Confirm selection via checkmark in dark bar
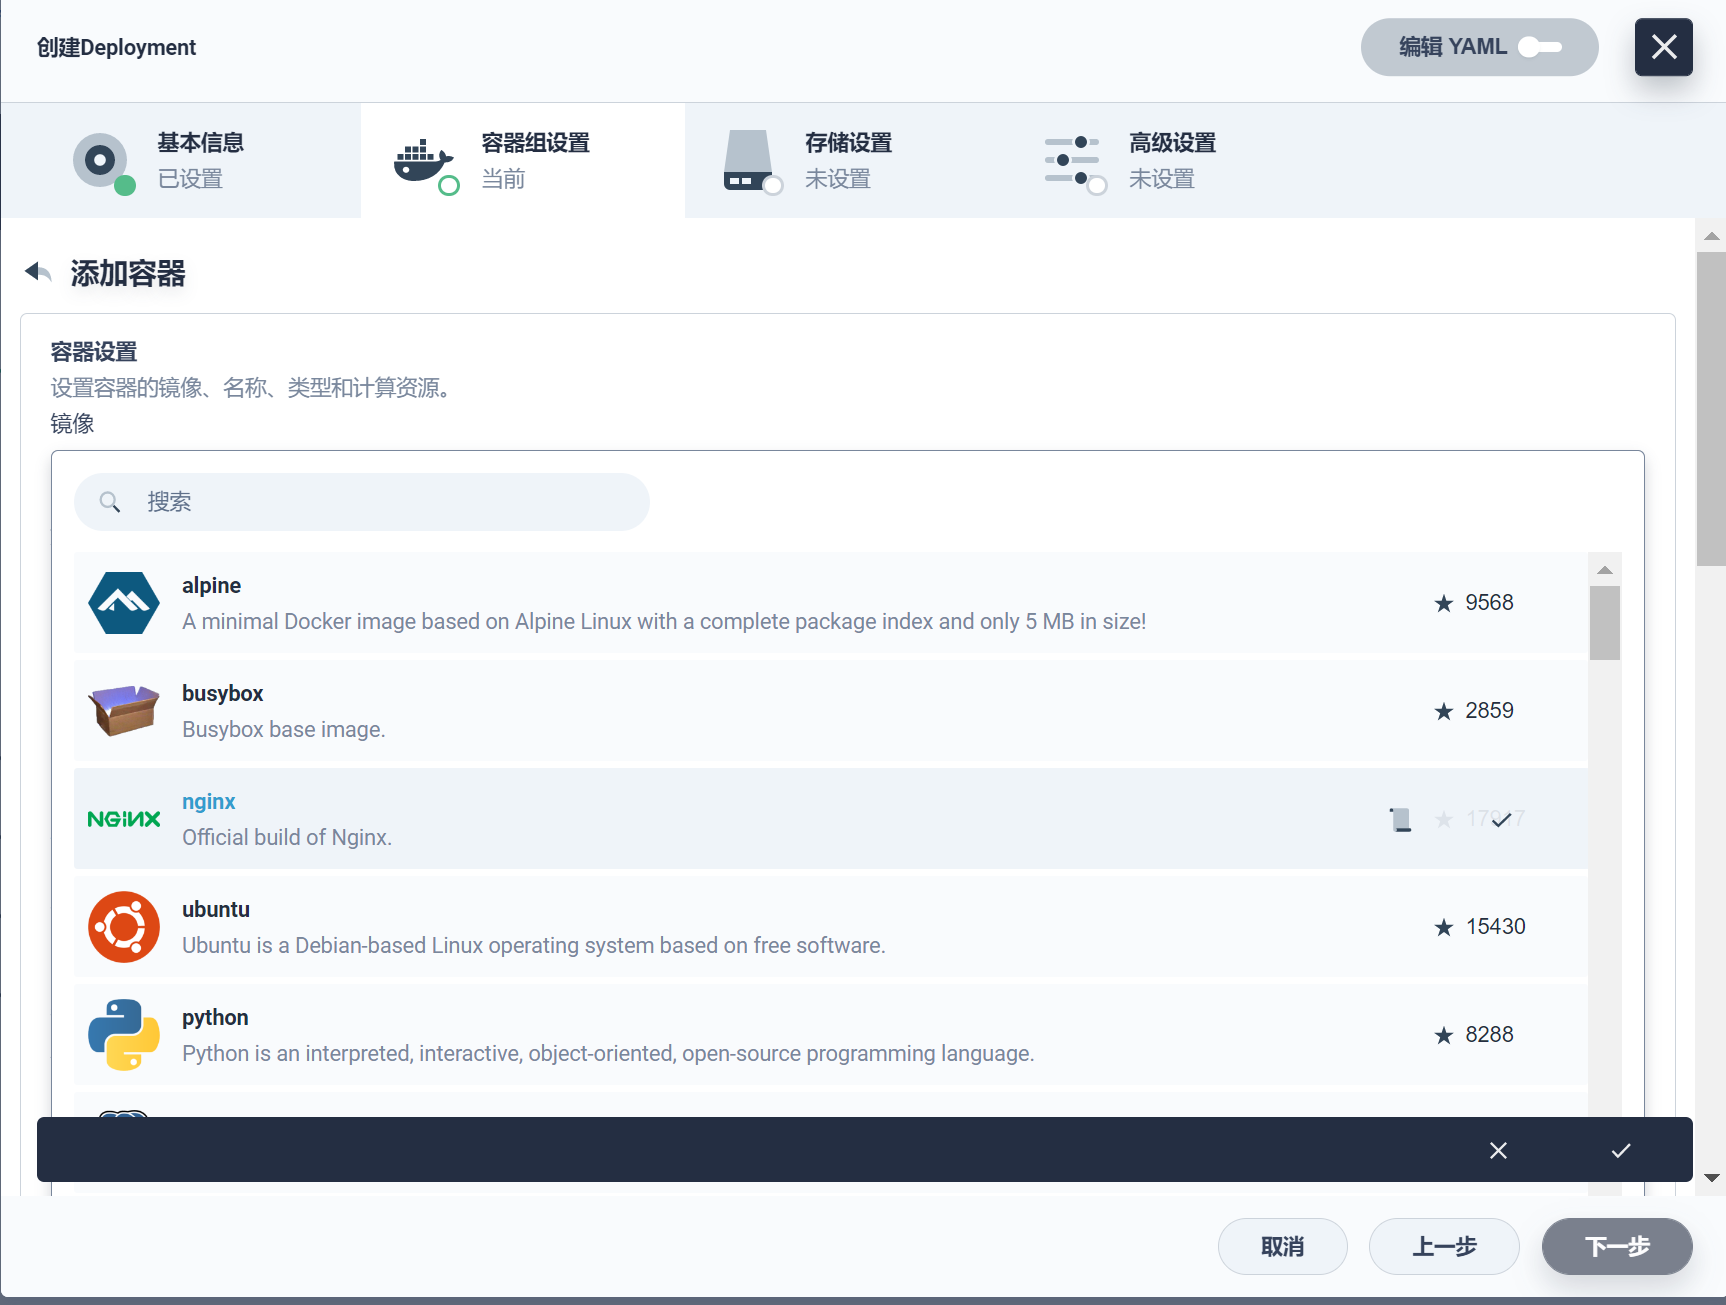This screenshot has height=1305, width=1726. pos(1621,1150)
